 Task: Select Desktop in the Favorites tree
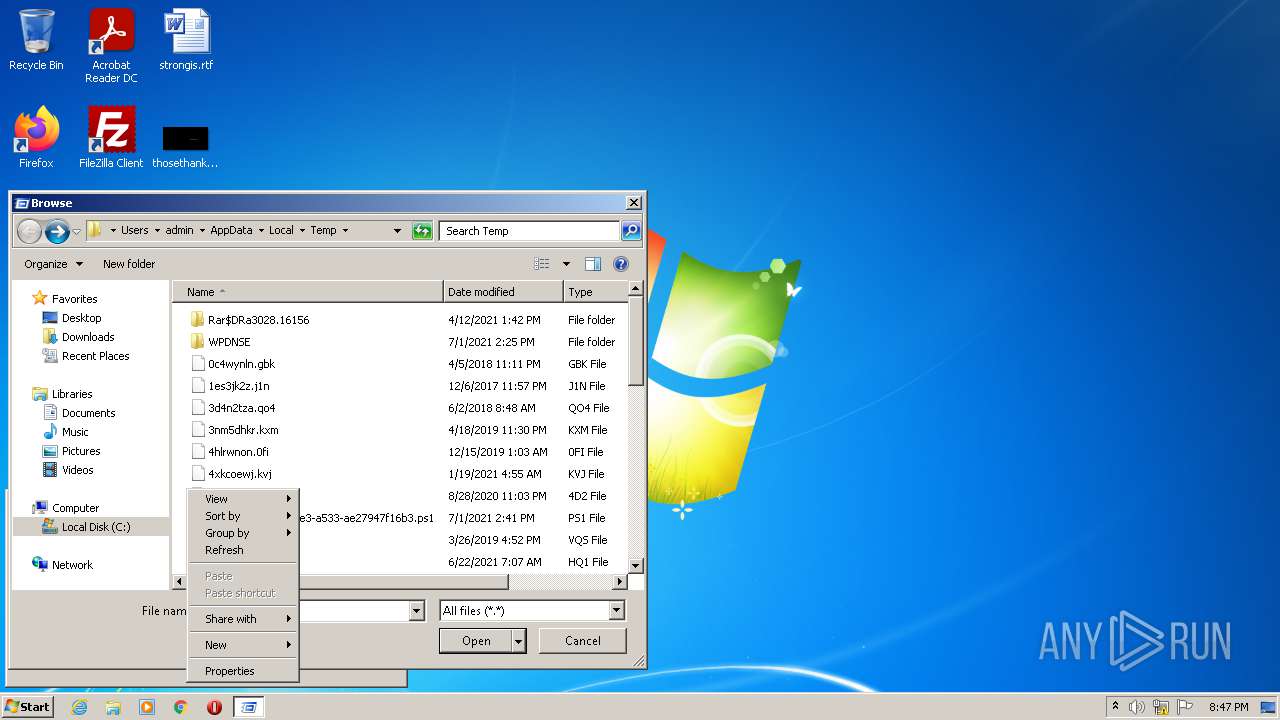[x=82, y=318]
